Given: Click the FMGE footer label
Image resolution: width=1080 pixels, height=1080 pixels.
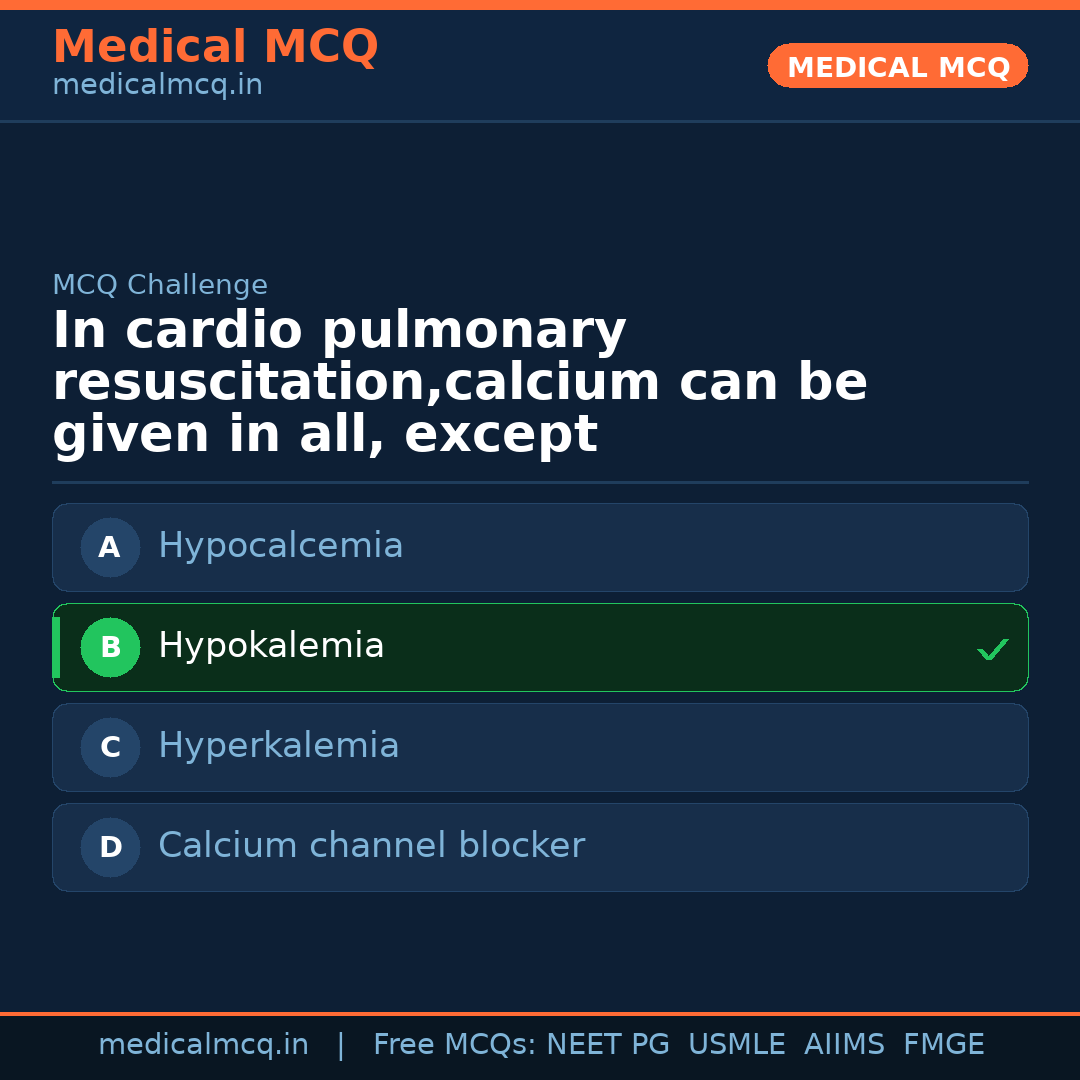Looking at the screenshot, I should (x=943, y=1045).
